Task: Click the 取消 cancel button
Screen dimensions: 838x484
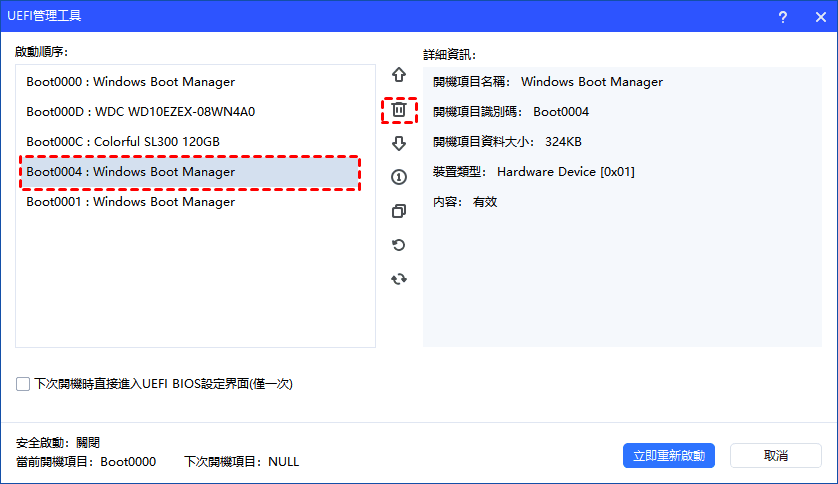Action: tap(776, 456)
